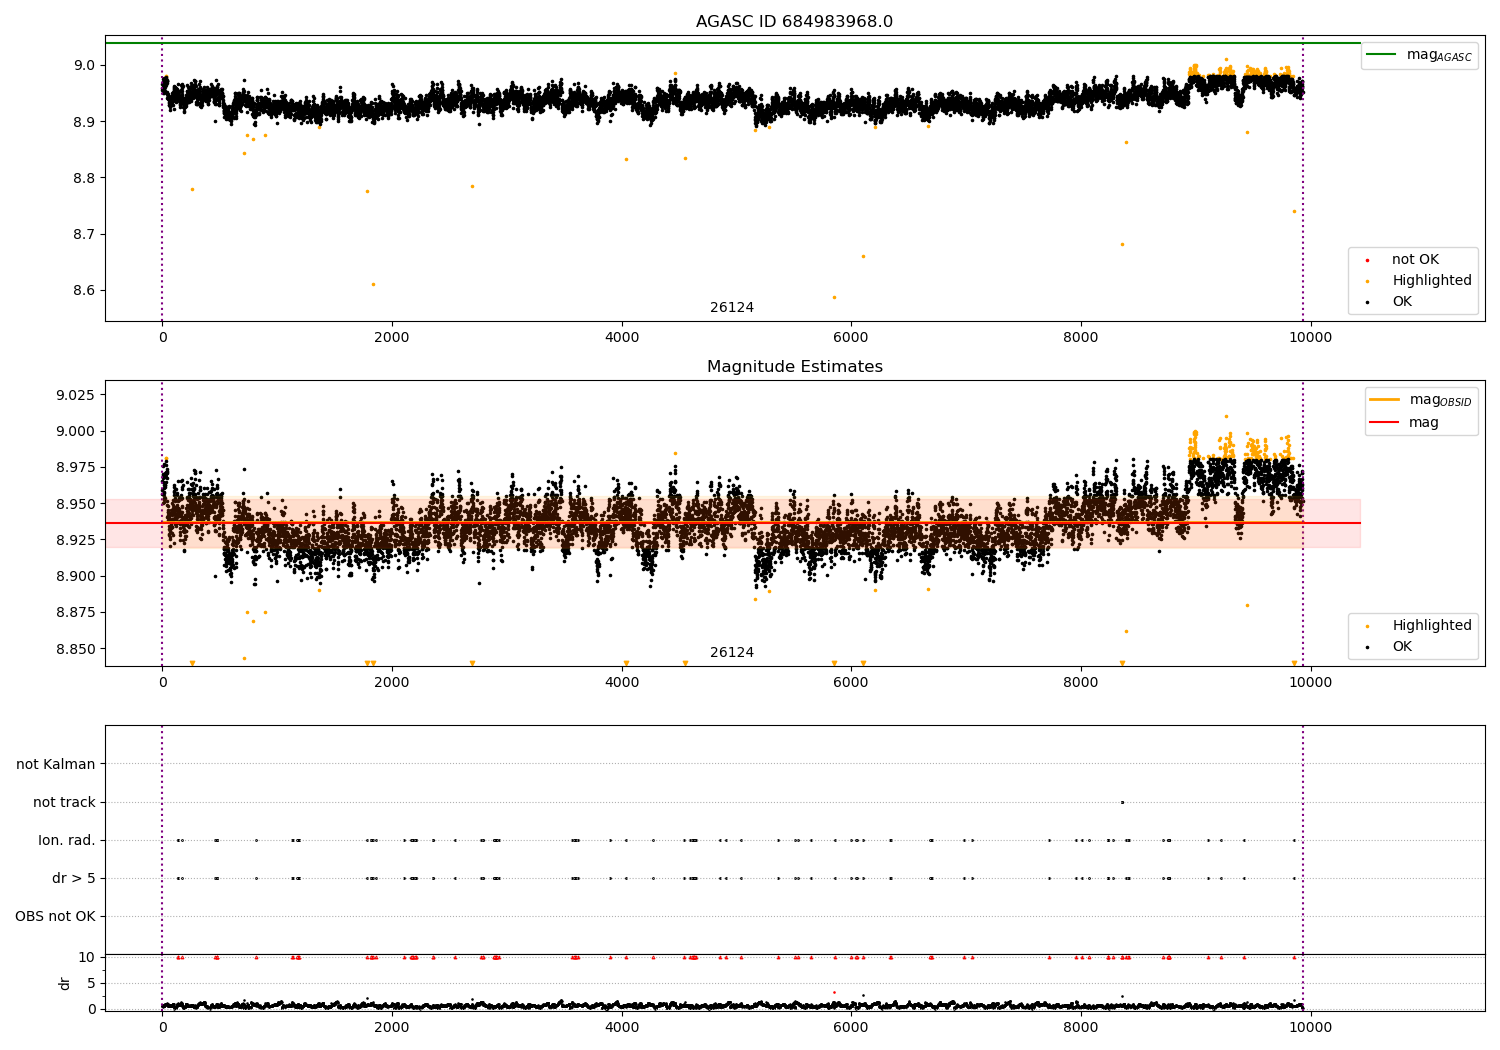Click the '26124' label in middle plot

pyautogui.click(x=732, y=653)
